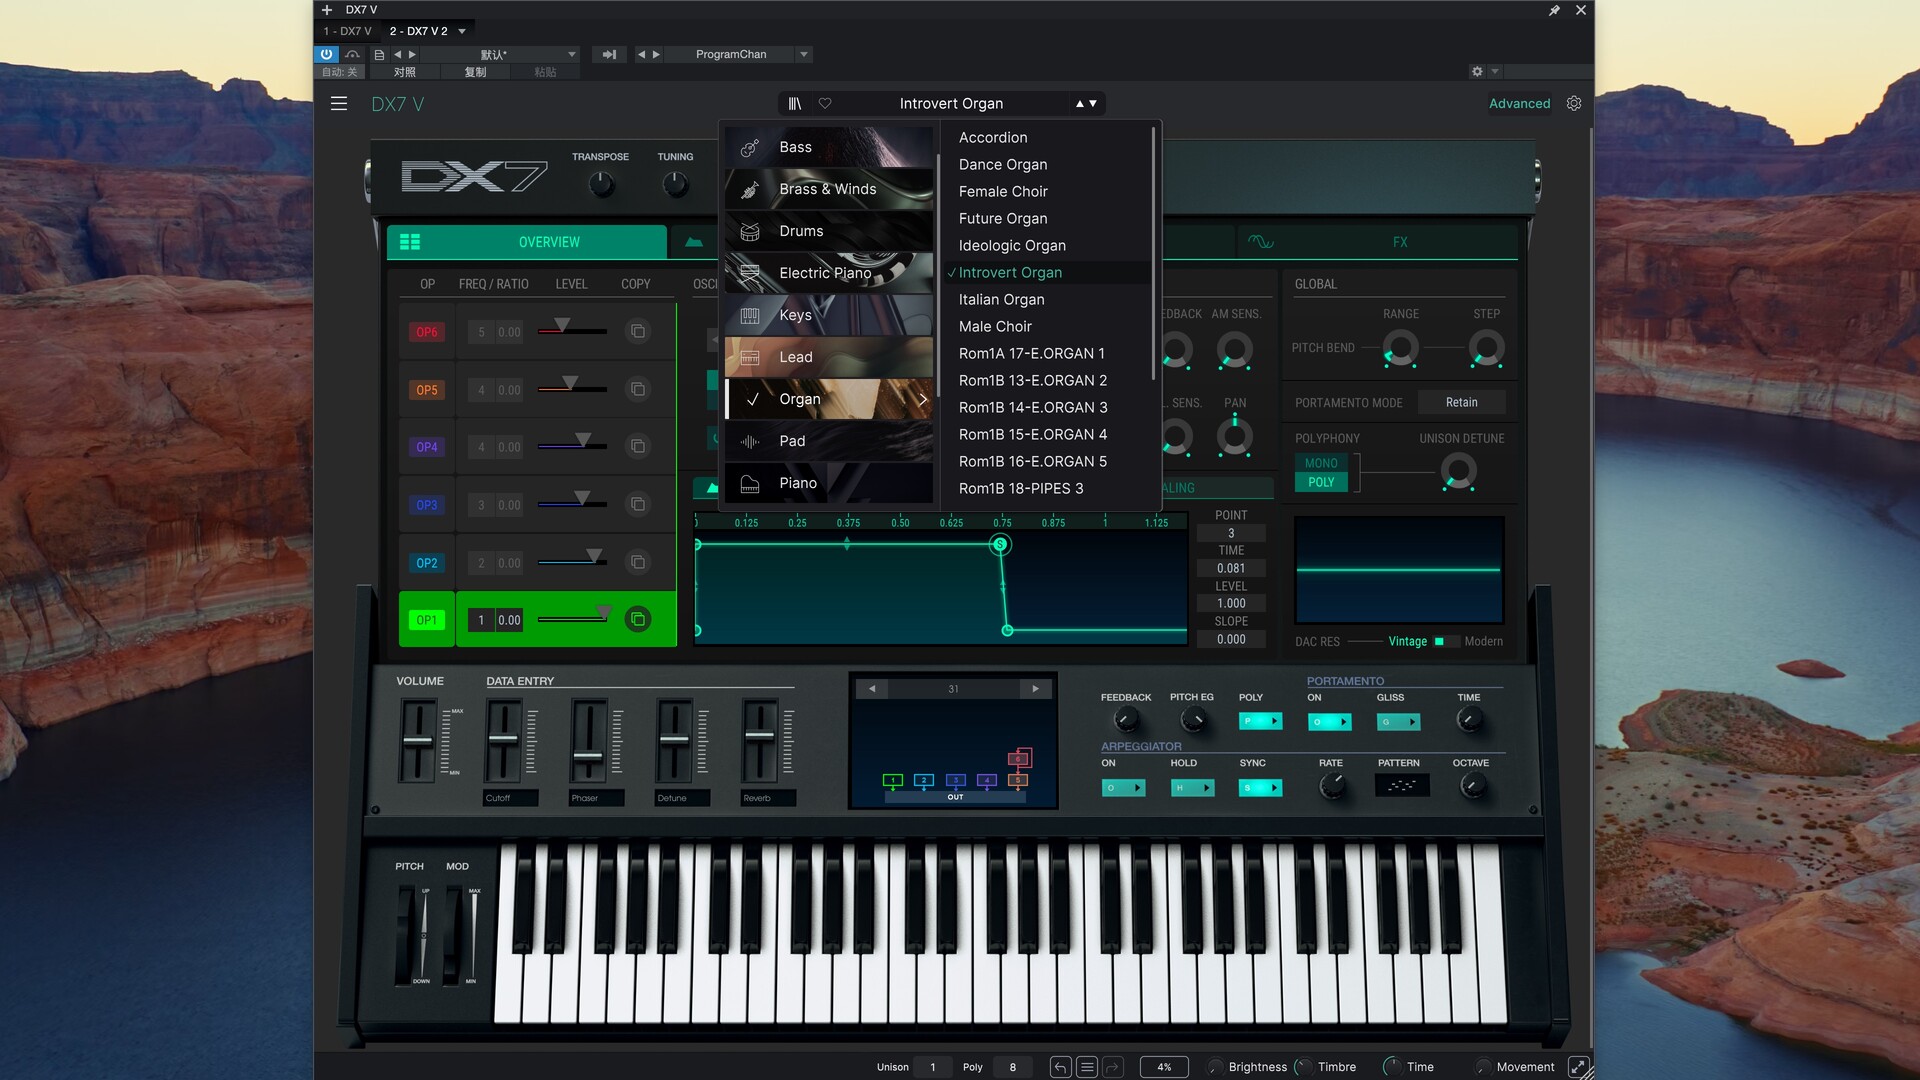Select MONO polyphony mode

pos(1321,463)
